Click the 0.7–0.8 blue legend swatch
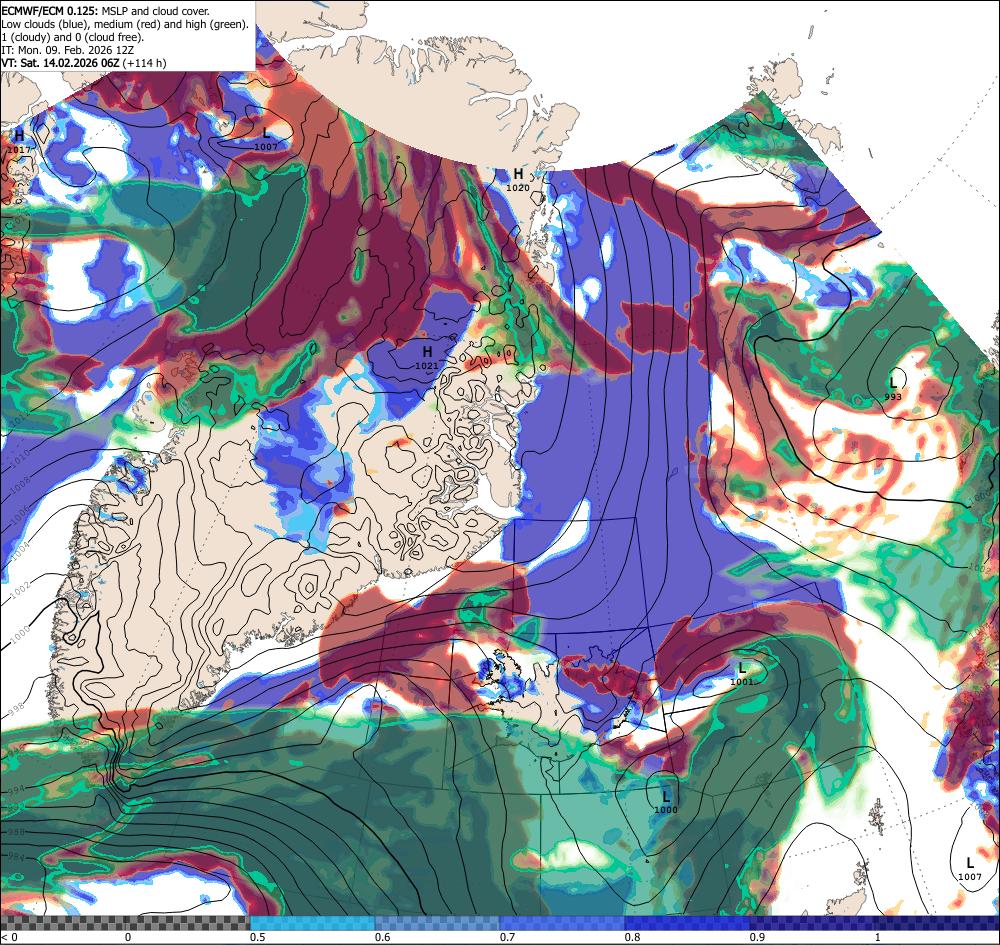This screenshot has width=1000, height=945. [562, 923]
